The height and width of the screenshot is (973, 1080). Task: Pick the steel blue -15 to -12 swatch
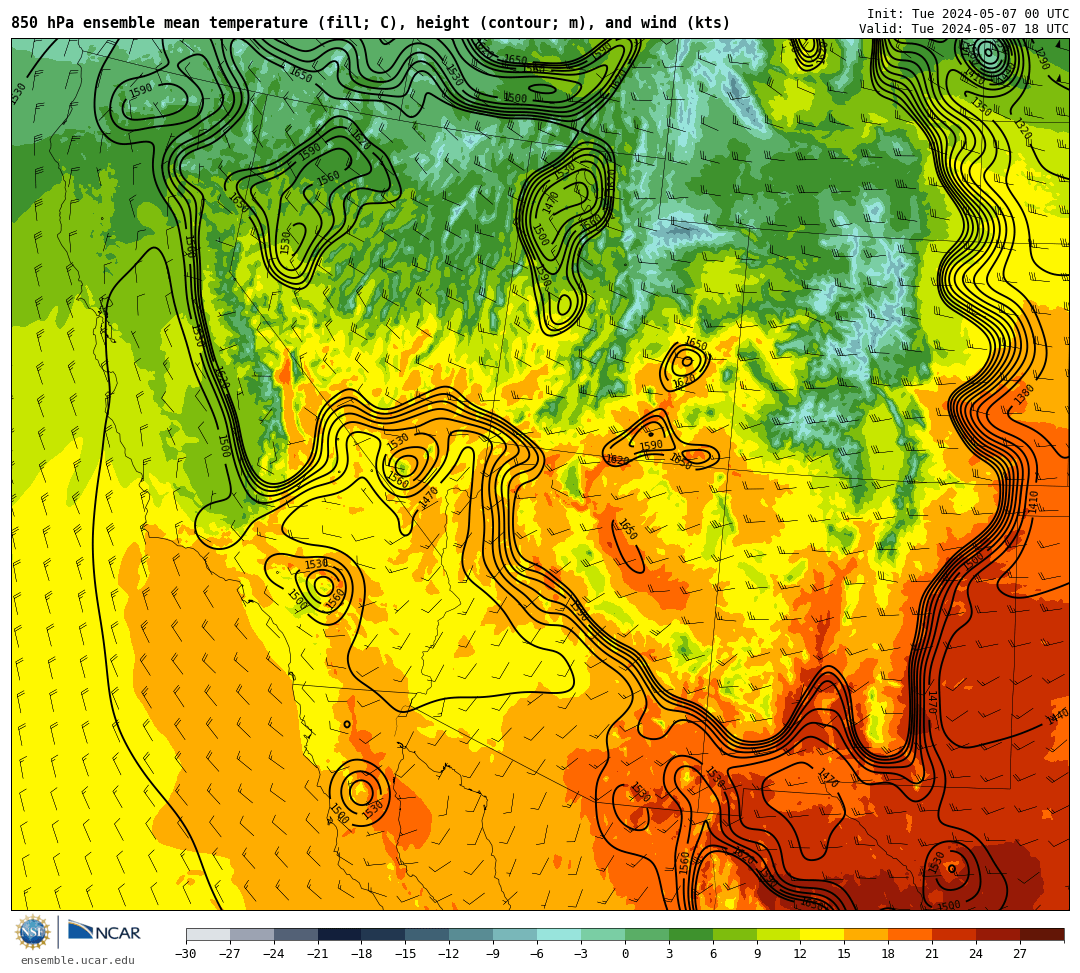(x=428, y=934)
